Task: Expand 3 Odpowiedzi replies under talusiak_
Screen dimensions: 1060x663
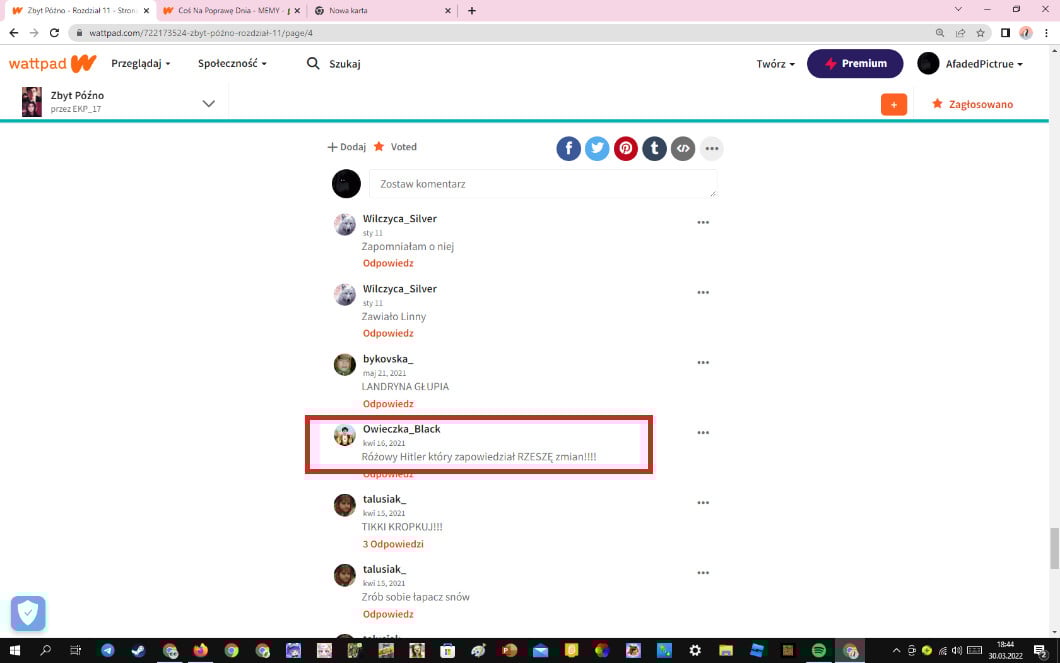Action: pos(393,544)
